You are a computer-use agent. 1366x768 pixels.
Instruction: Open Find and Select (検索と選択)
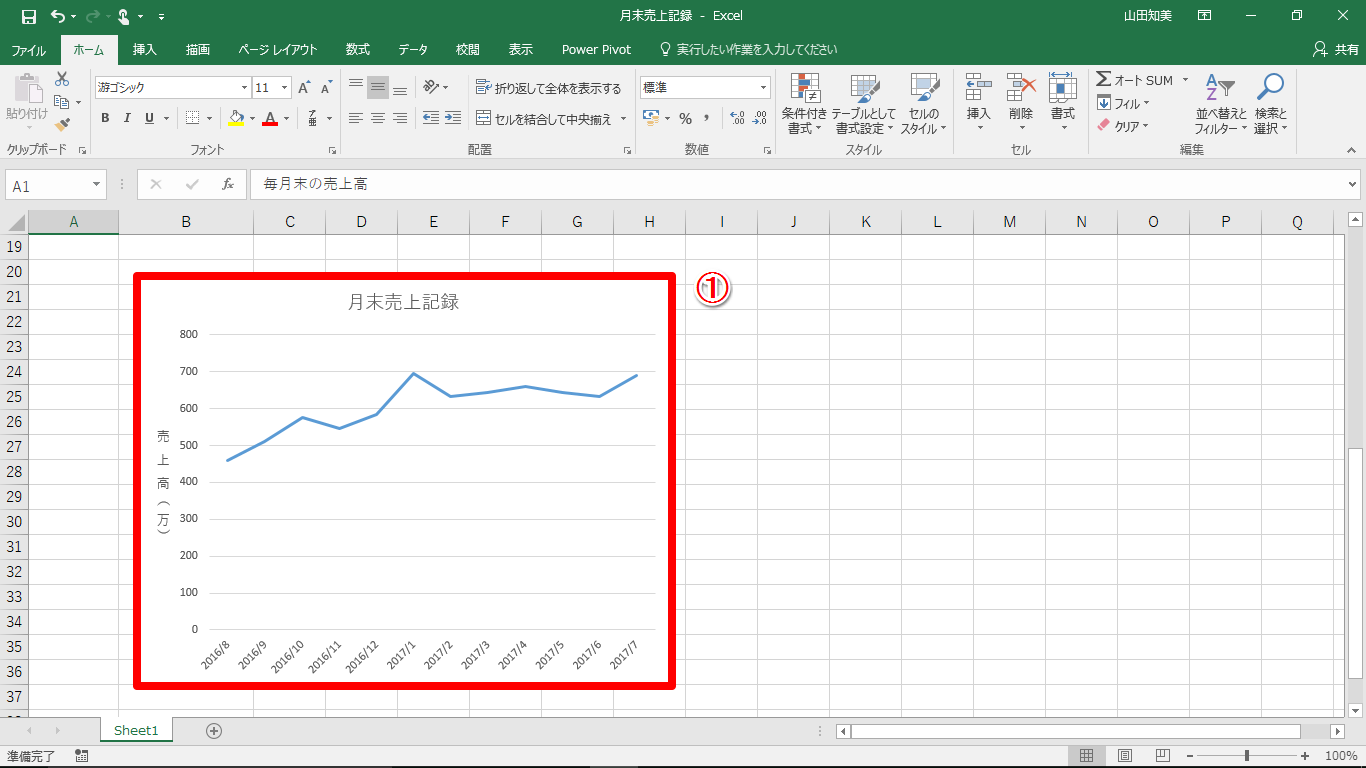pyautogui.click(x=1270, y=104)
